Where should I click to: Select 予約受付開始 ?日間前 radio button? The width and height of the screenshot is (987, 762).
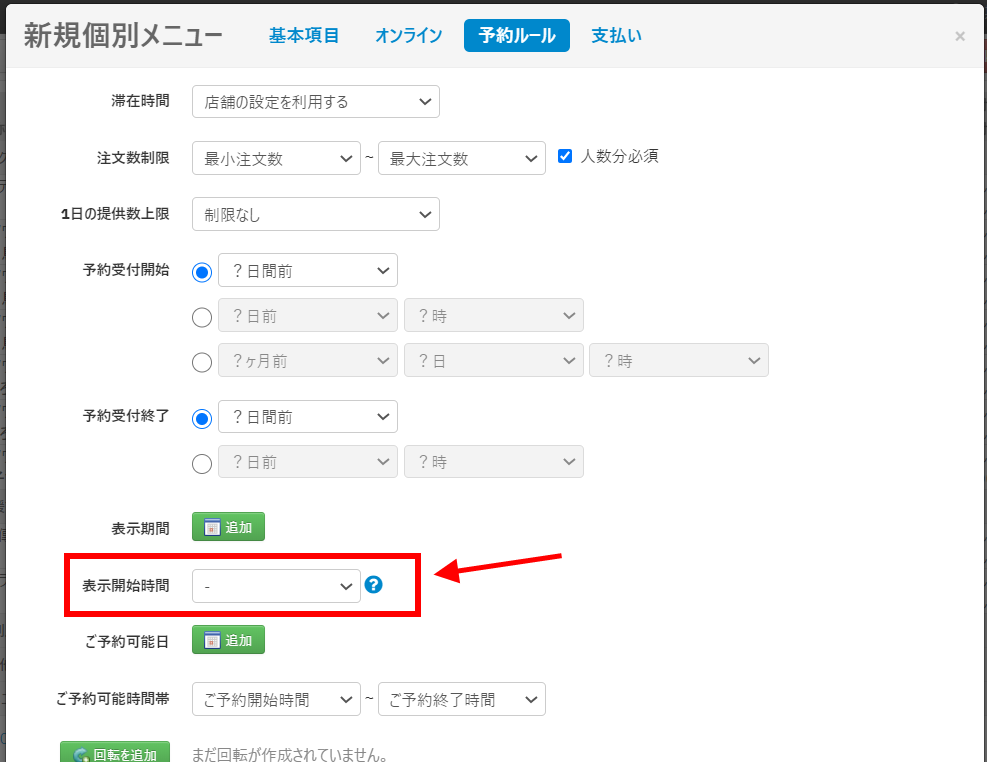point(202,272)
